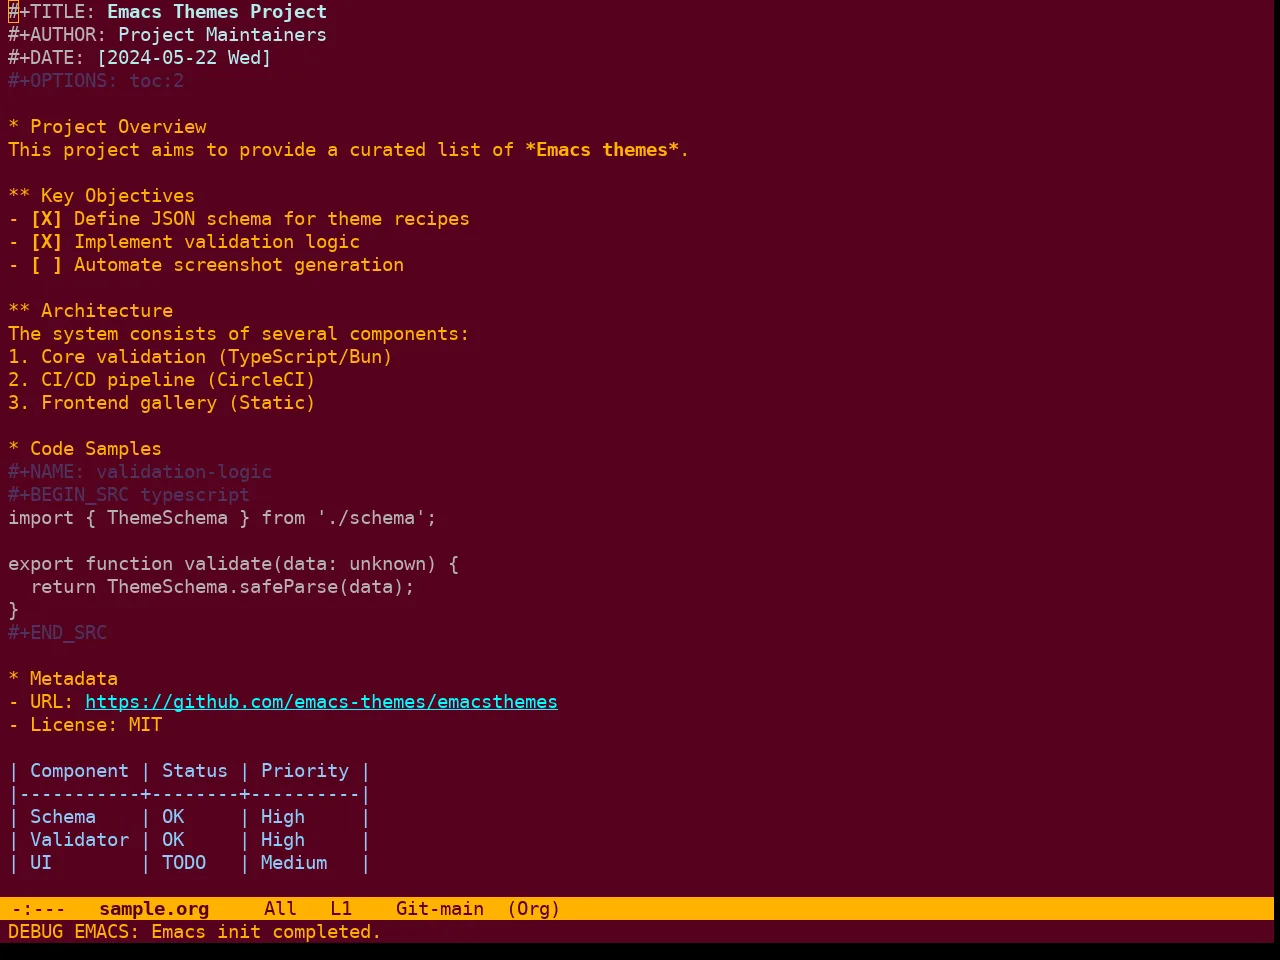1280x960 pixels.
Task: Click the (Org) major mode indicator
Action: 533,909
